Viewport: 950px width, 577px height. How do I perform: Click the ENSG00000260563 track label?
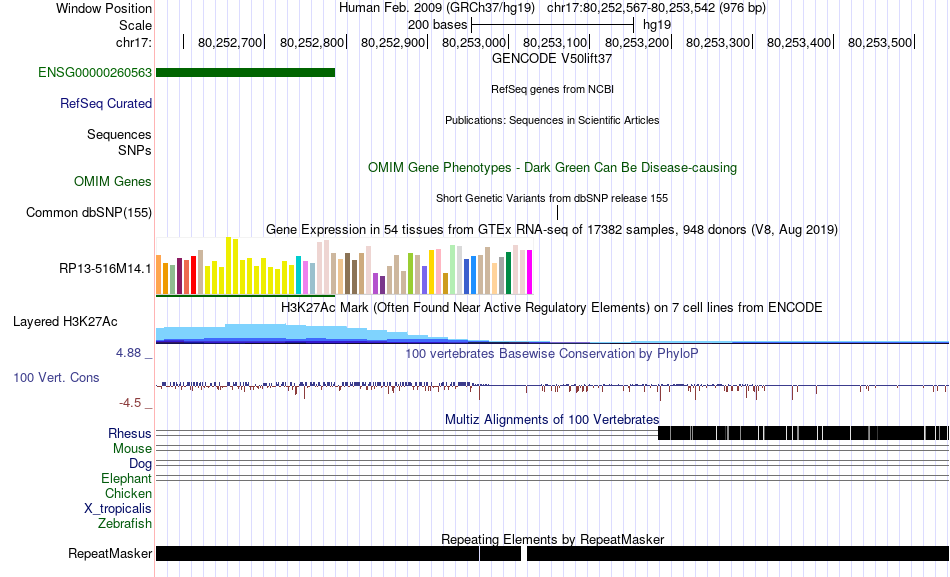[x=95, y=73]
